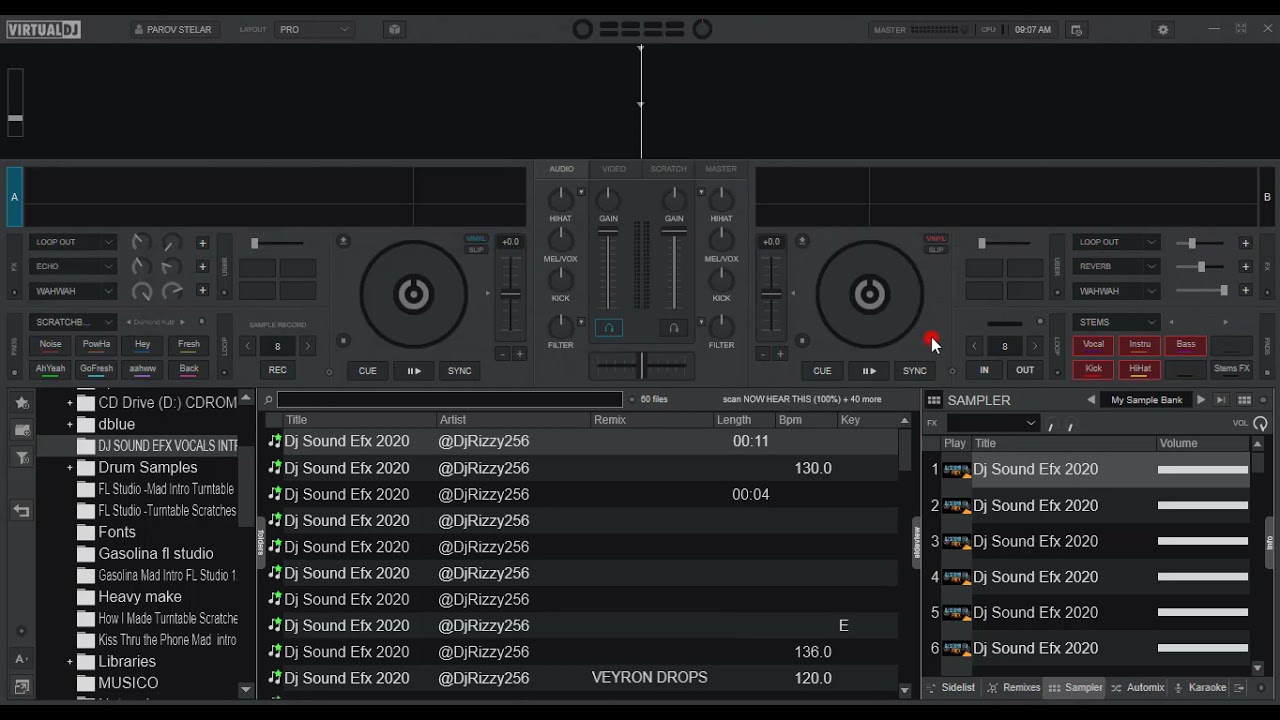The image size is (1280, 720).
Task: Click the plus button beside REVERB effect
Action: pyautogui.click(x=1245, y=267)
